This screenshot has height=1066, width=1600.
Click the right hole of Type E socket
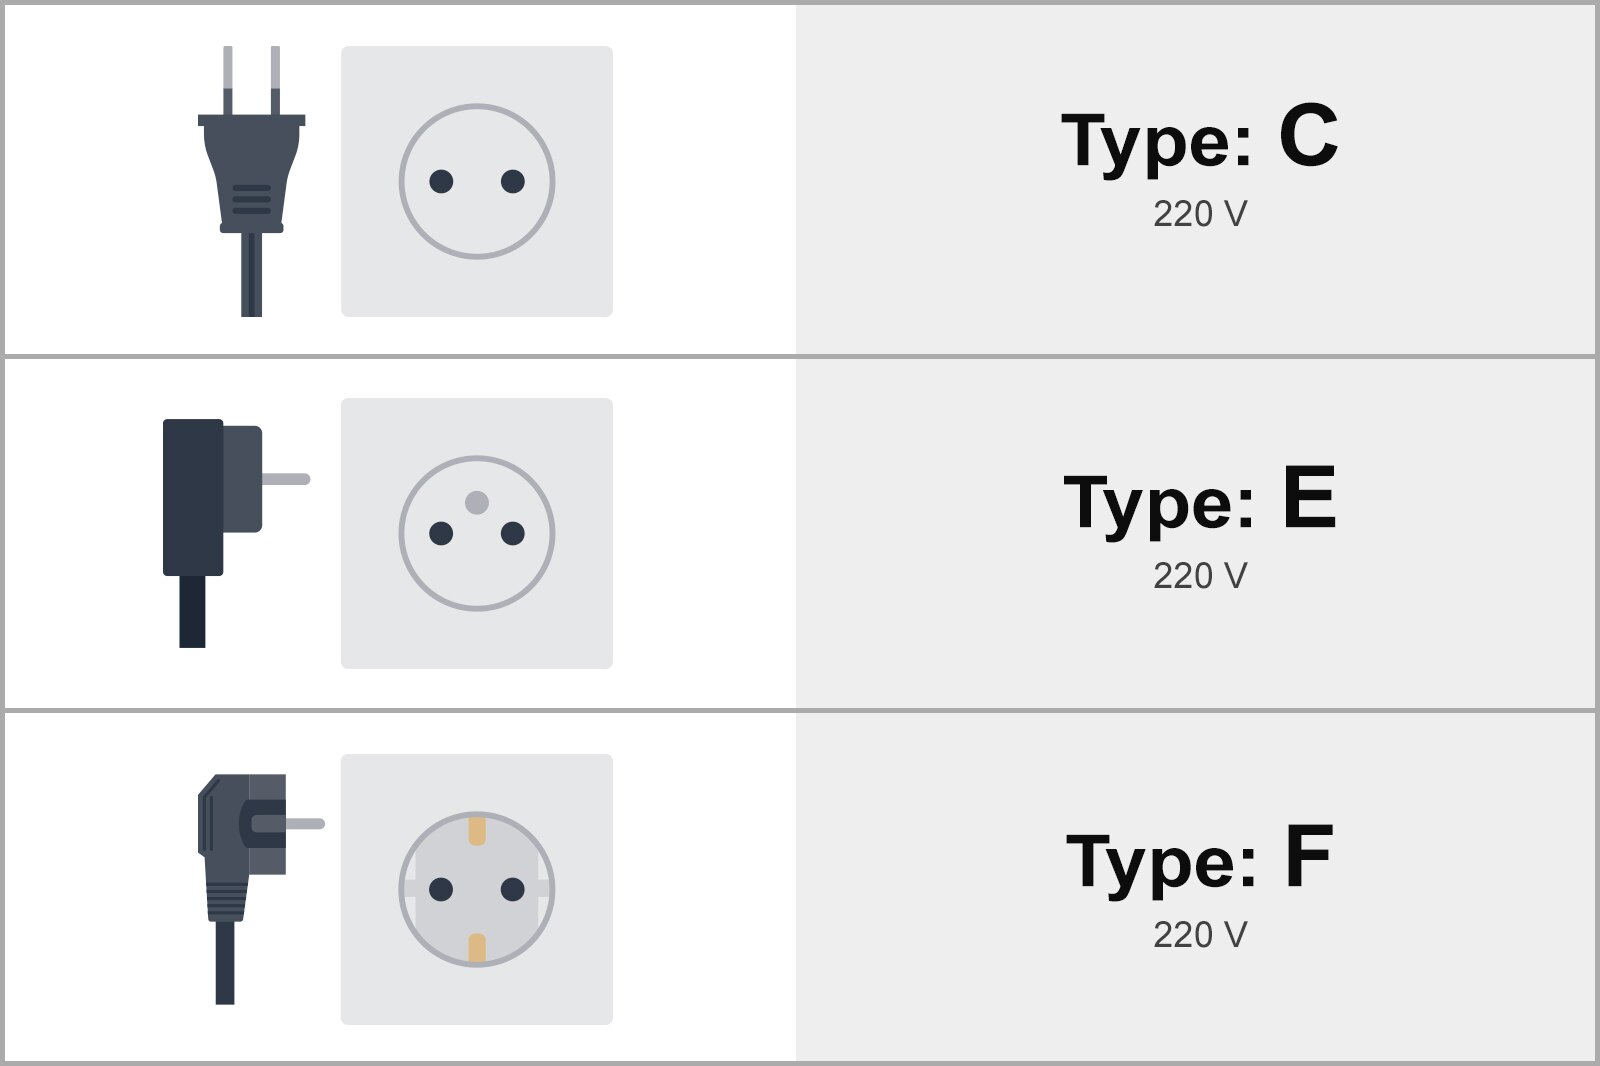513,533
